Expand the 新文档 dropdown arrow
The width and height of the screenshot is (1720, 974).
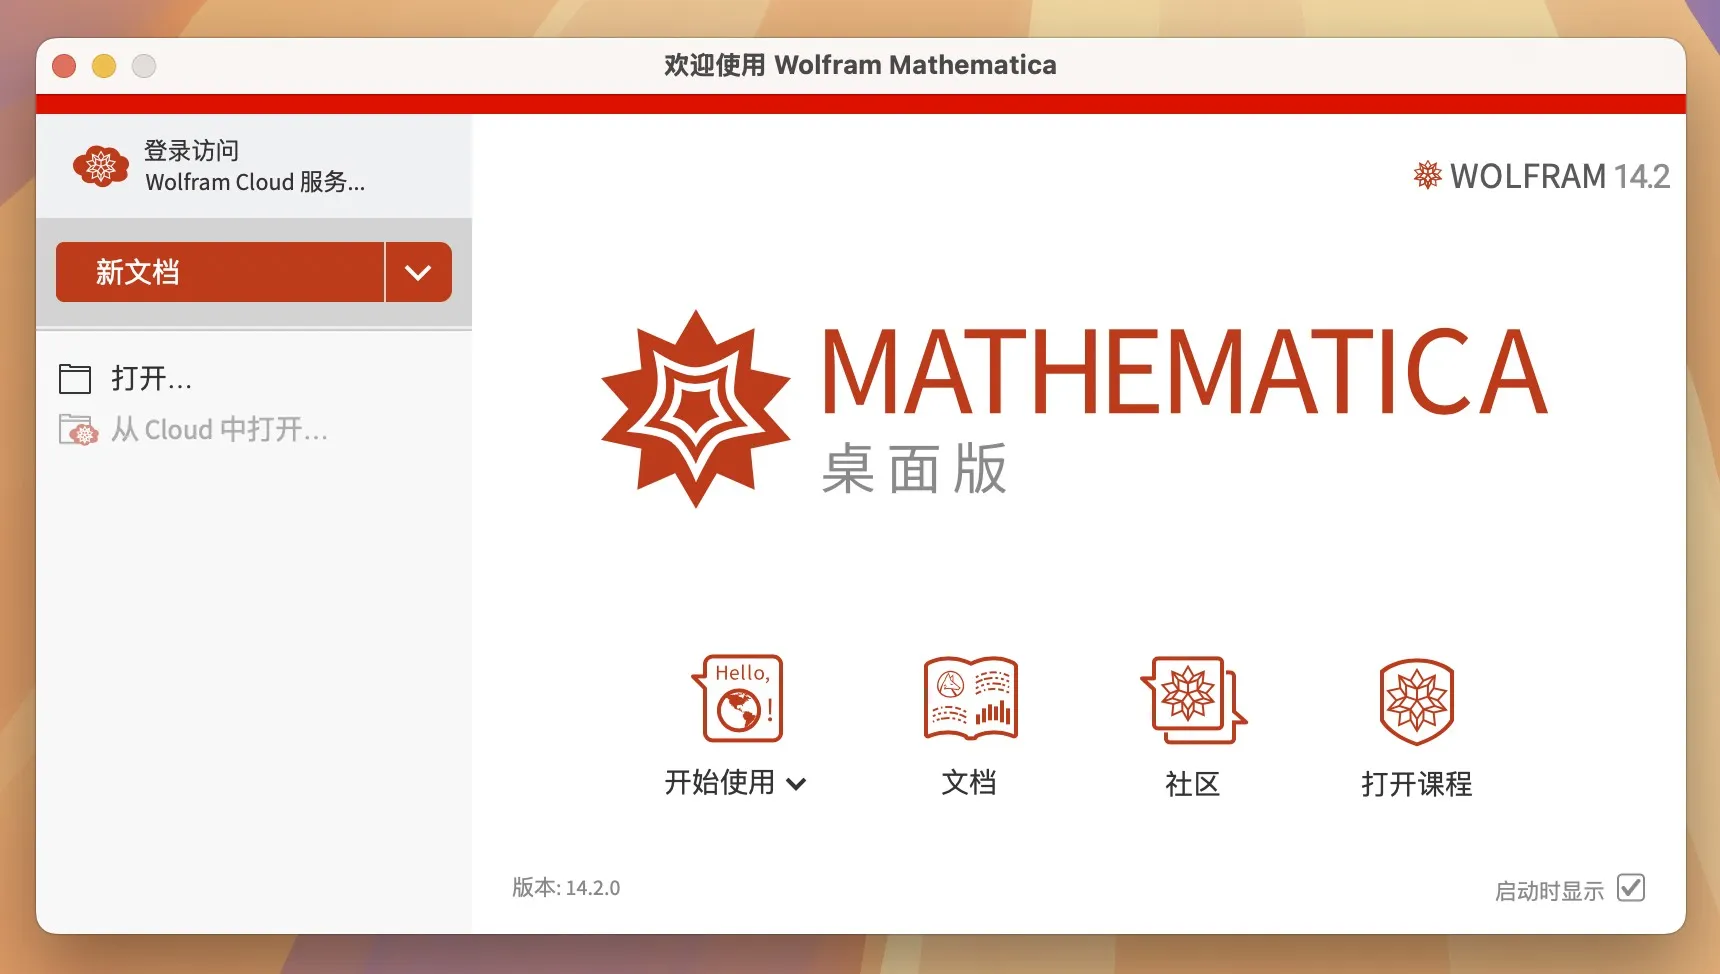tap(418, 272)
